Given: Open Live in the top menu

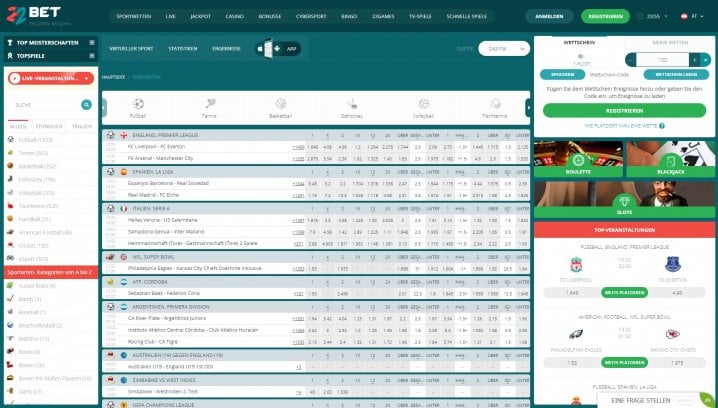Looking at the screenshot, I should click(170, 16).
